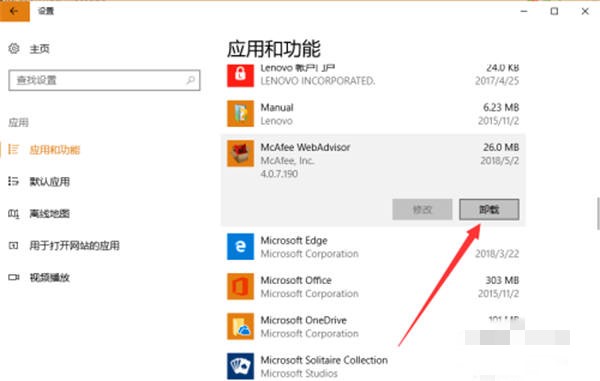Click the 卸载 uninstall button
This screenshot has height=381, width=600.
coord(489,210)
